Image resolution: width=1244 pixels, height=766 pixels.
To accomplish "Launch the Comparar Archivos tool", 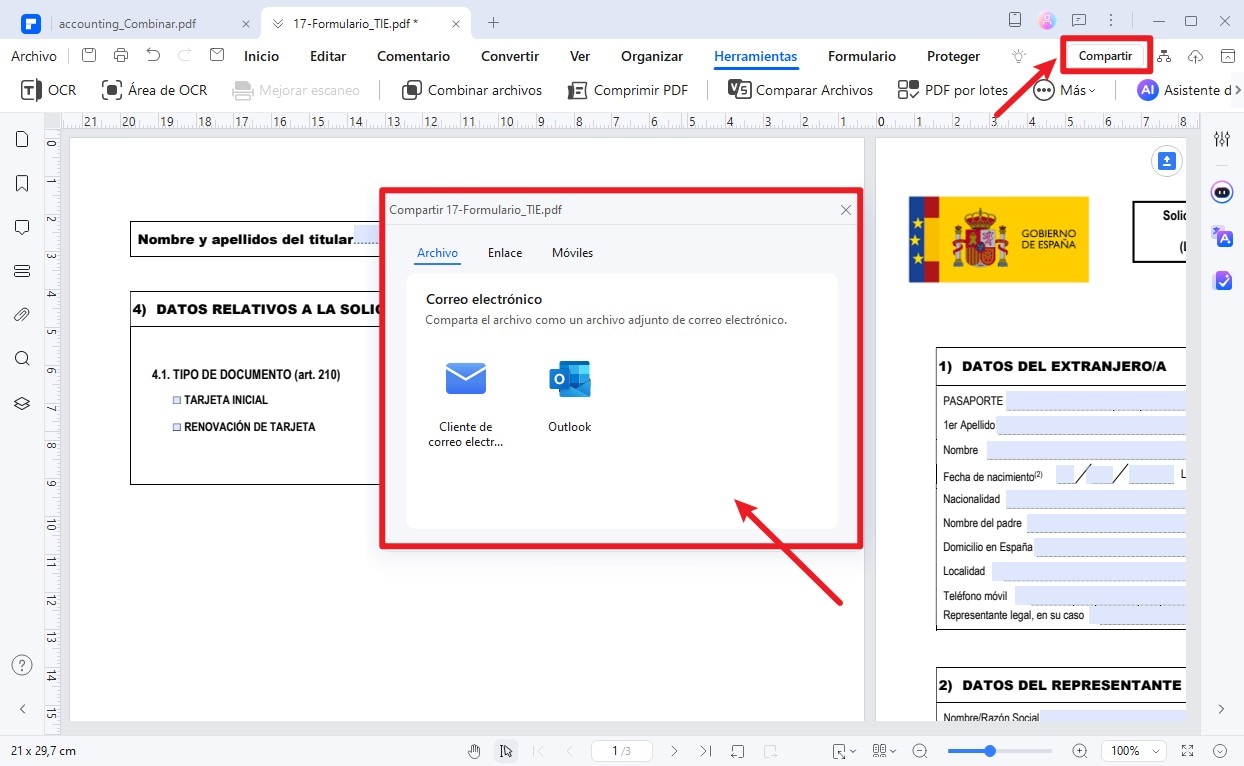I will tap(801, 90).
